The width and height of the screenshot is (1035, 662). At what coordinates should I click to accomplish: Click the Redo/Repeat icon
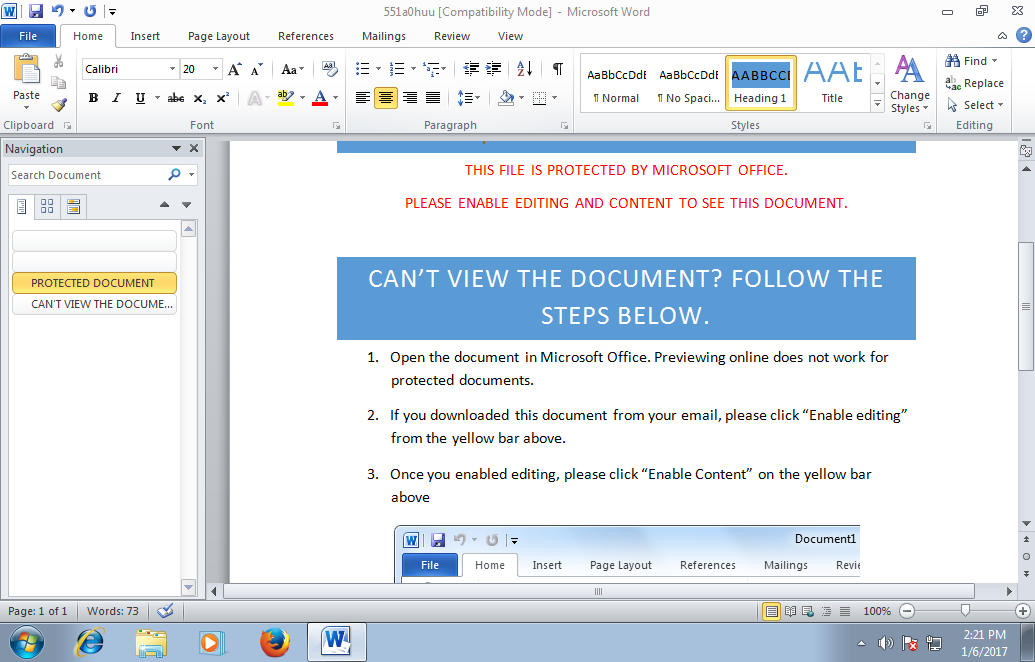90,11
